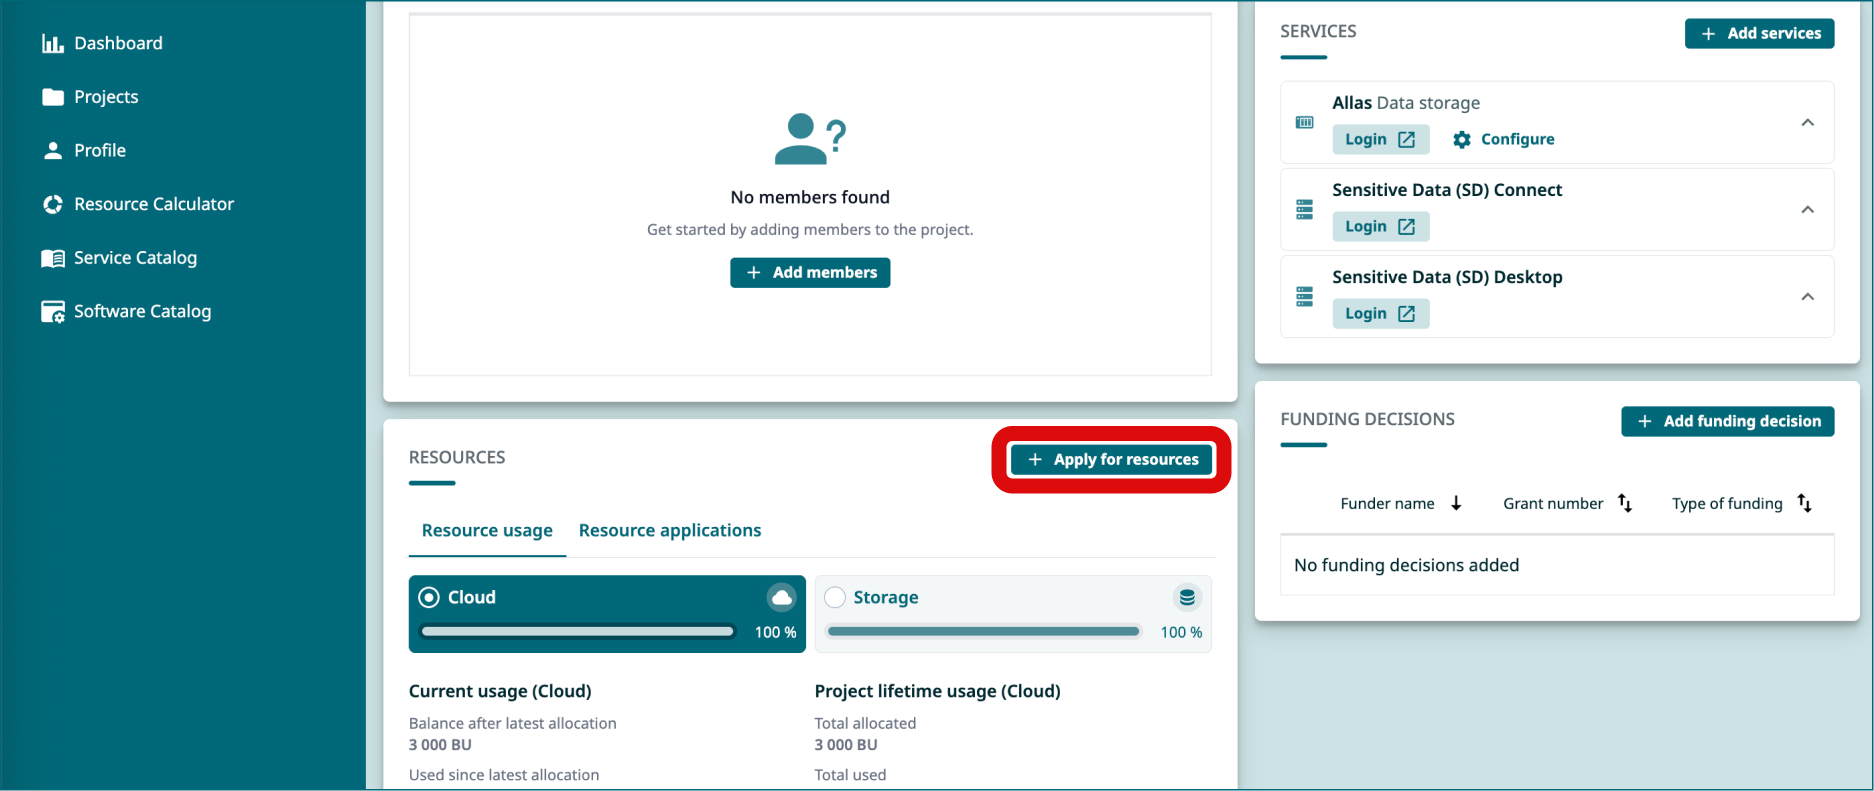Sort by Type of funding arrows icon
Image resolution: width=1874 pixels, height=791 pixels.
[x=1805, y=503]
